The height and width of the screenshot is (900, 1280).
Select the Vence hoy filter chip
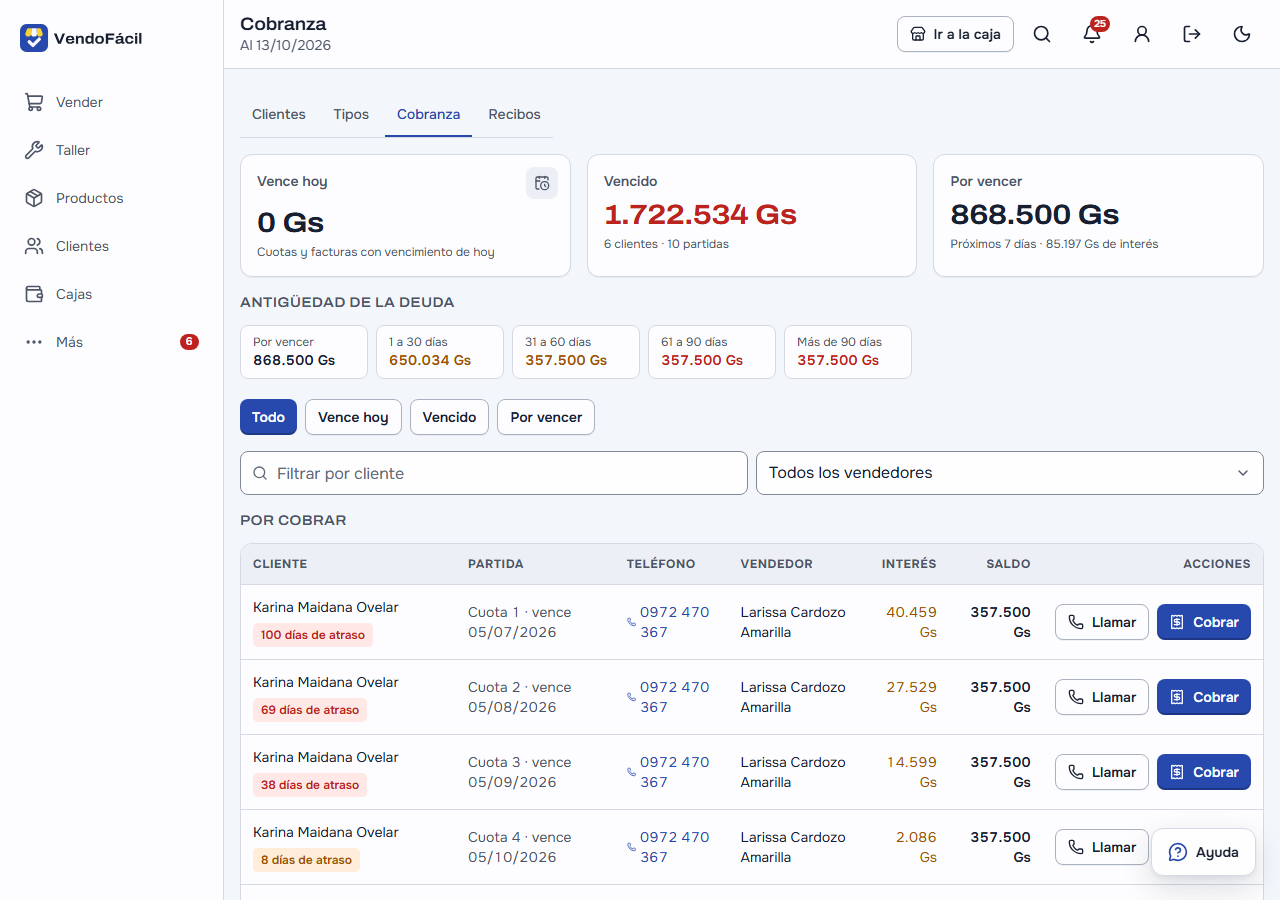(x=353, y=417)
